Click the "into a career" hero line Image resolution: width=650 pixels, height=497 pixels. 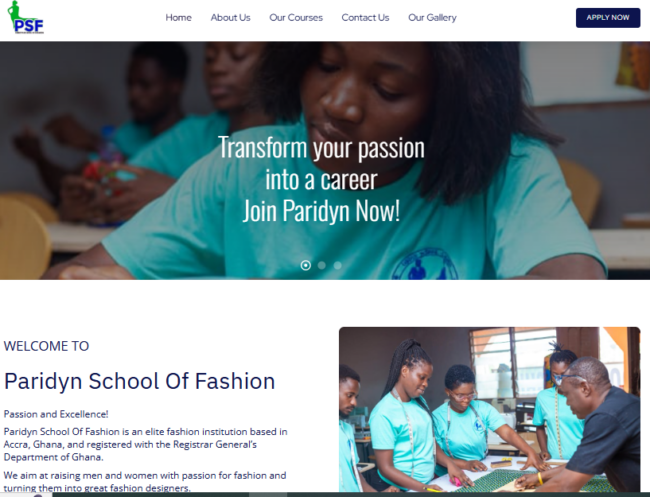tap(321, 179)
